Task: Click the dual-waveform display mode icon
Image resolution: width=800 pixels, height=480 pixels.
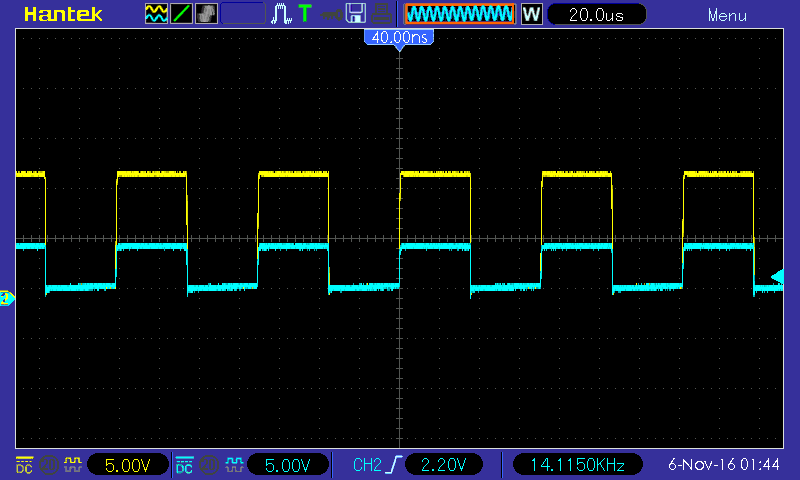Action: 156,14
